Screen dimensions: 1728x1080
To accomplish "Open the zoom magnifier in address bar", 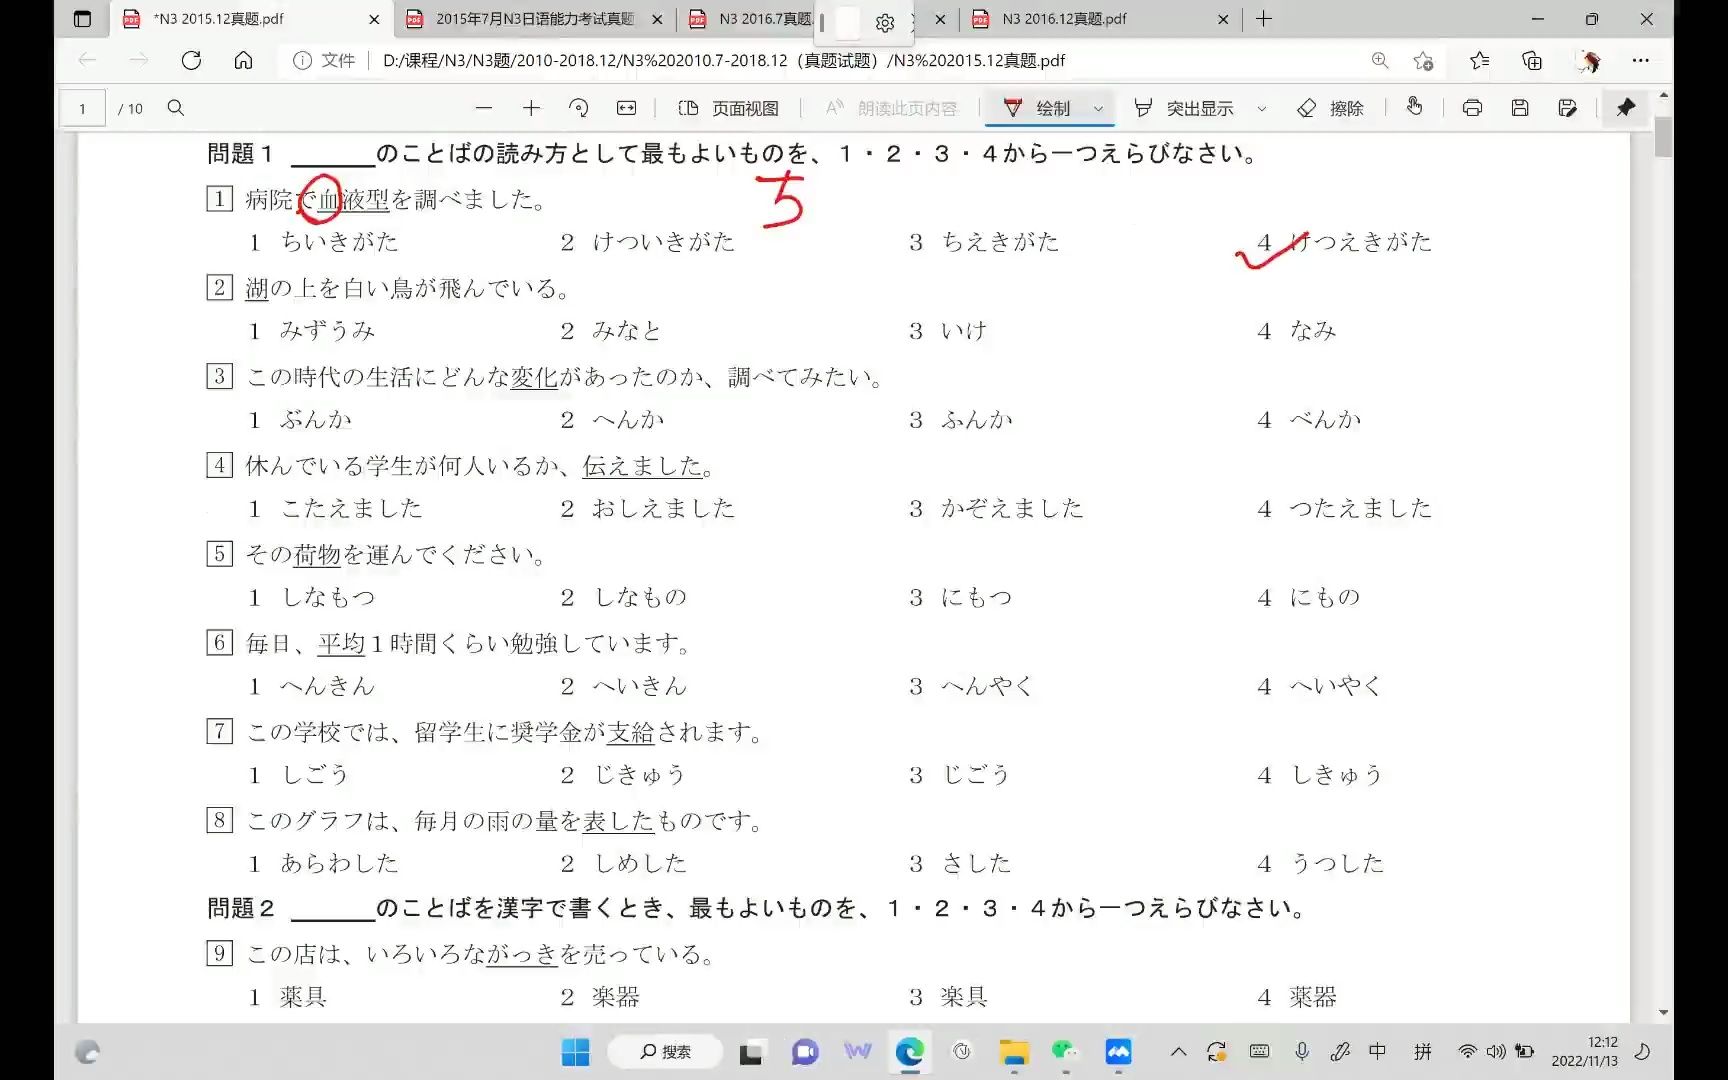I will pyautogui.click(x=1380, y=61).
